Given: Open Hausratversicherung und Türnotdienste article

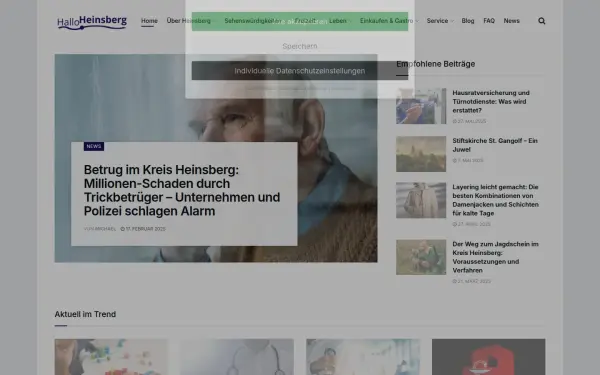Looking at the screenshot, I should [x=491, y=101].
